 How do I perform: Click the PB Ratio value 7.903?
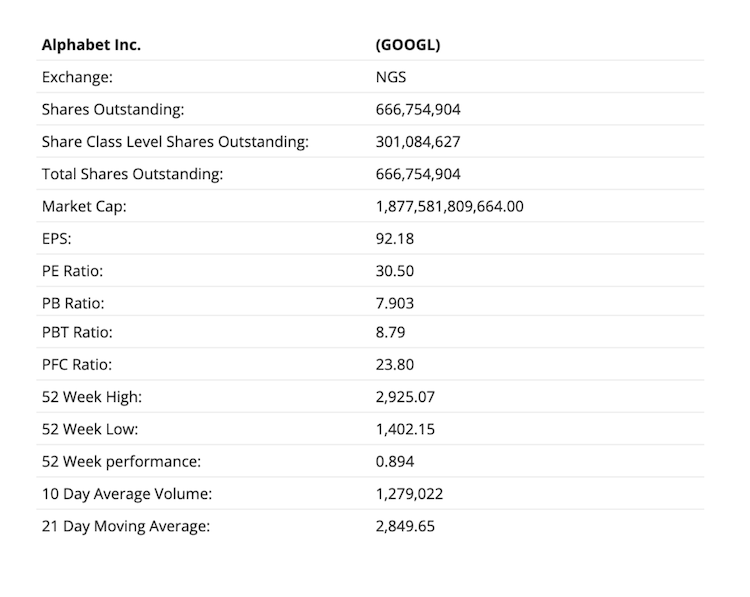click(x=394, y=303)
